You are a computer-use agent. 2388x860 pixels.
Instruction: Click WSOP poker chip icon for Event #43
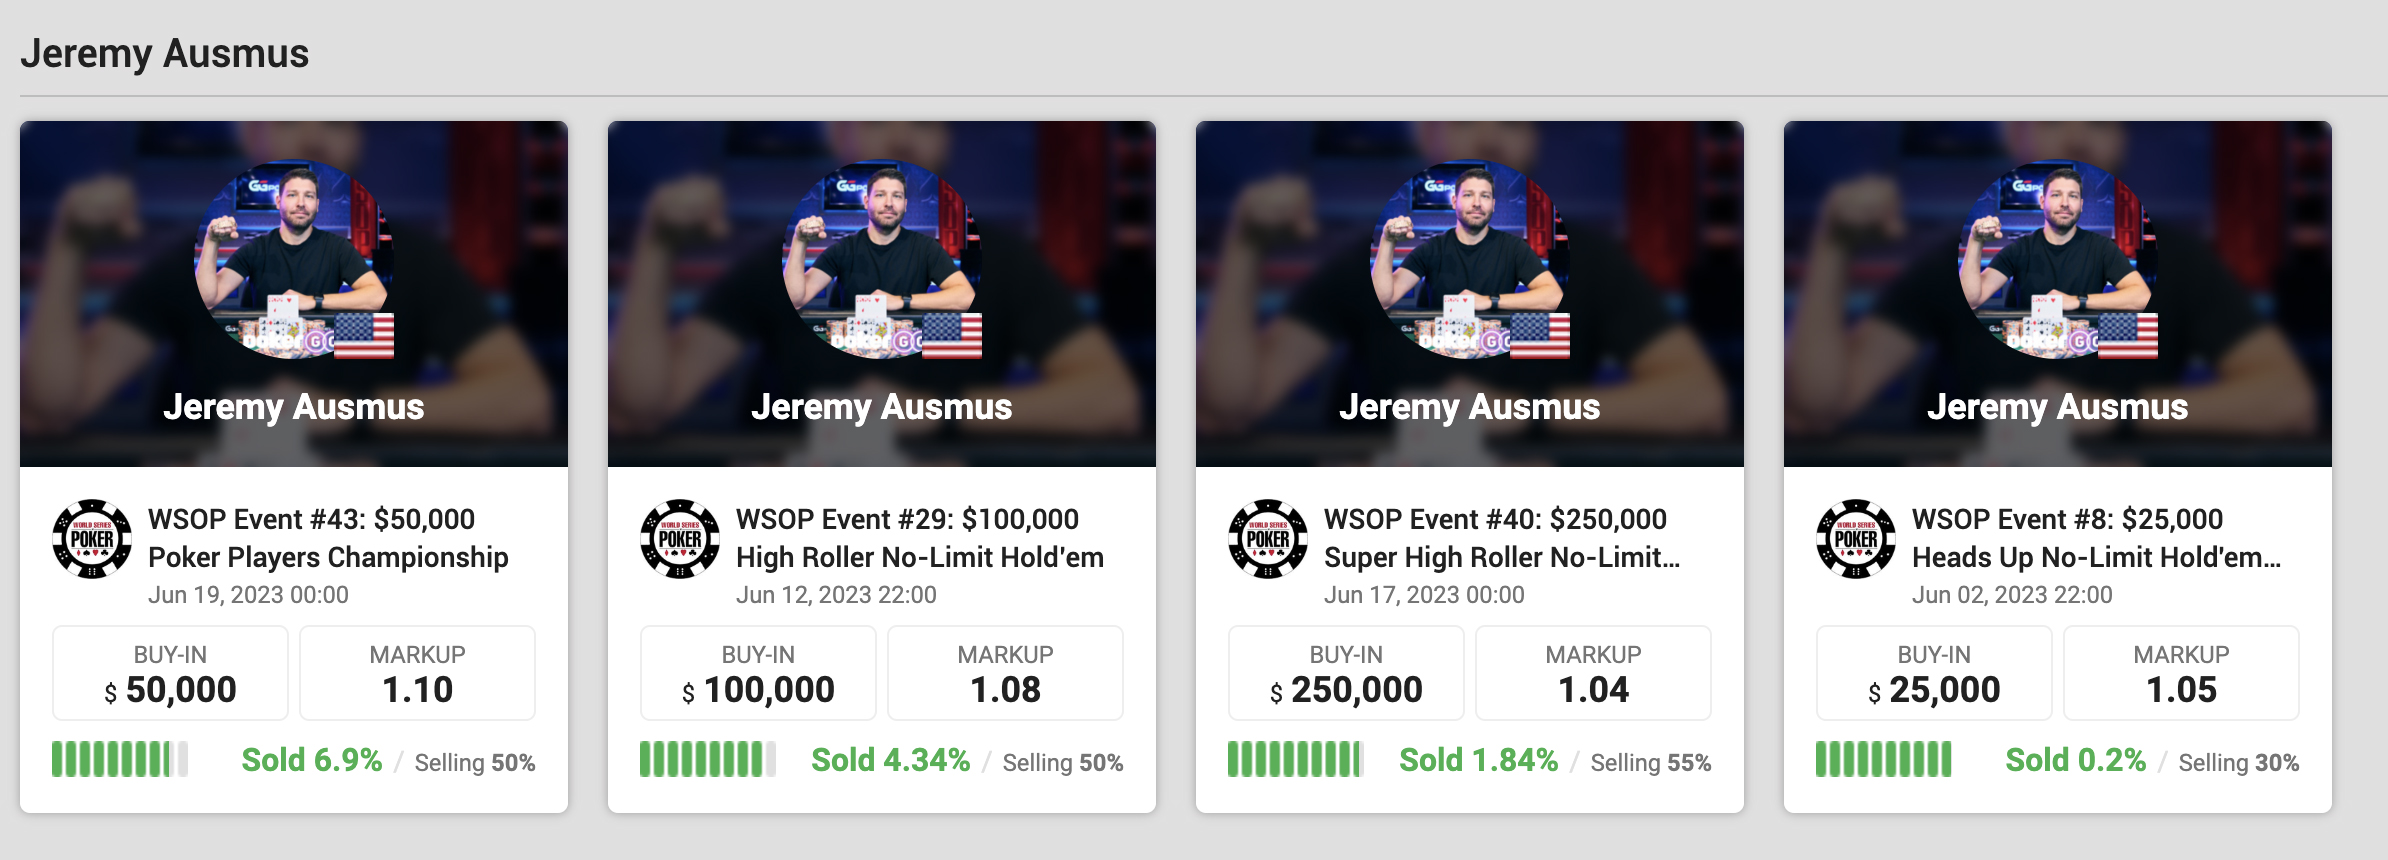point(92,539)
